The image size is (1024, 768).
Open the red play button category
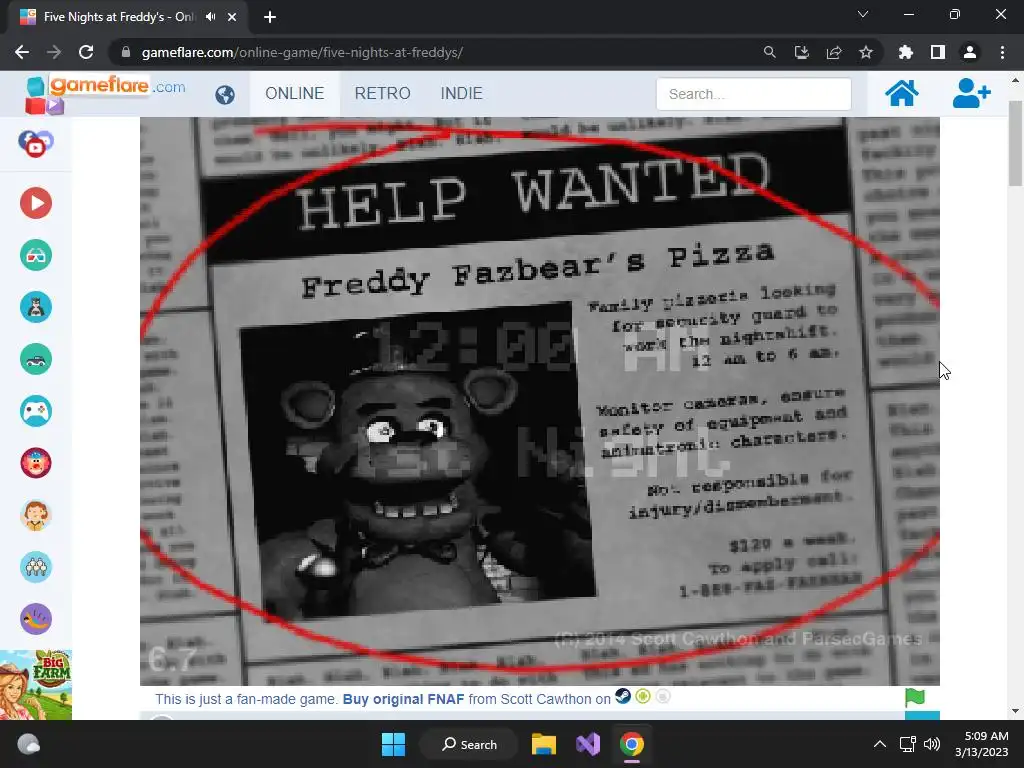point(36,203)
